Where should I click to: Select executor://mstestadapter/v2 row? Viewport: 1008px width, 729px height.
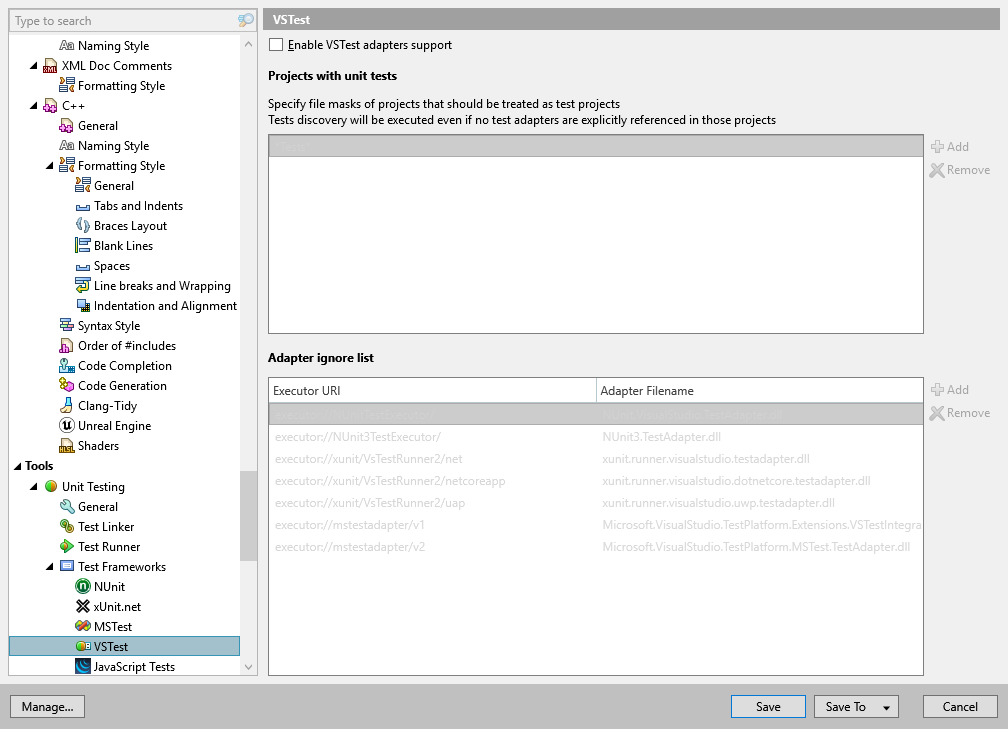[x=596, y=547]
